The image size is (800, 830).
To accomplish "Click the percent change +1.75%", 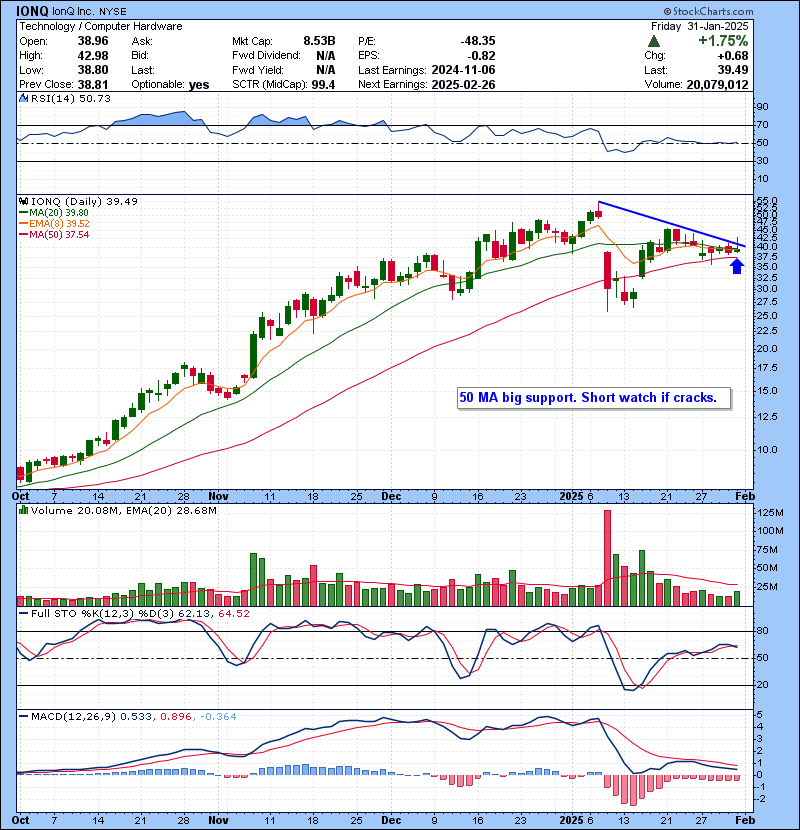I will pyautogui.click(x=723, y=41).
